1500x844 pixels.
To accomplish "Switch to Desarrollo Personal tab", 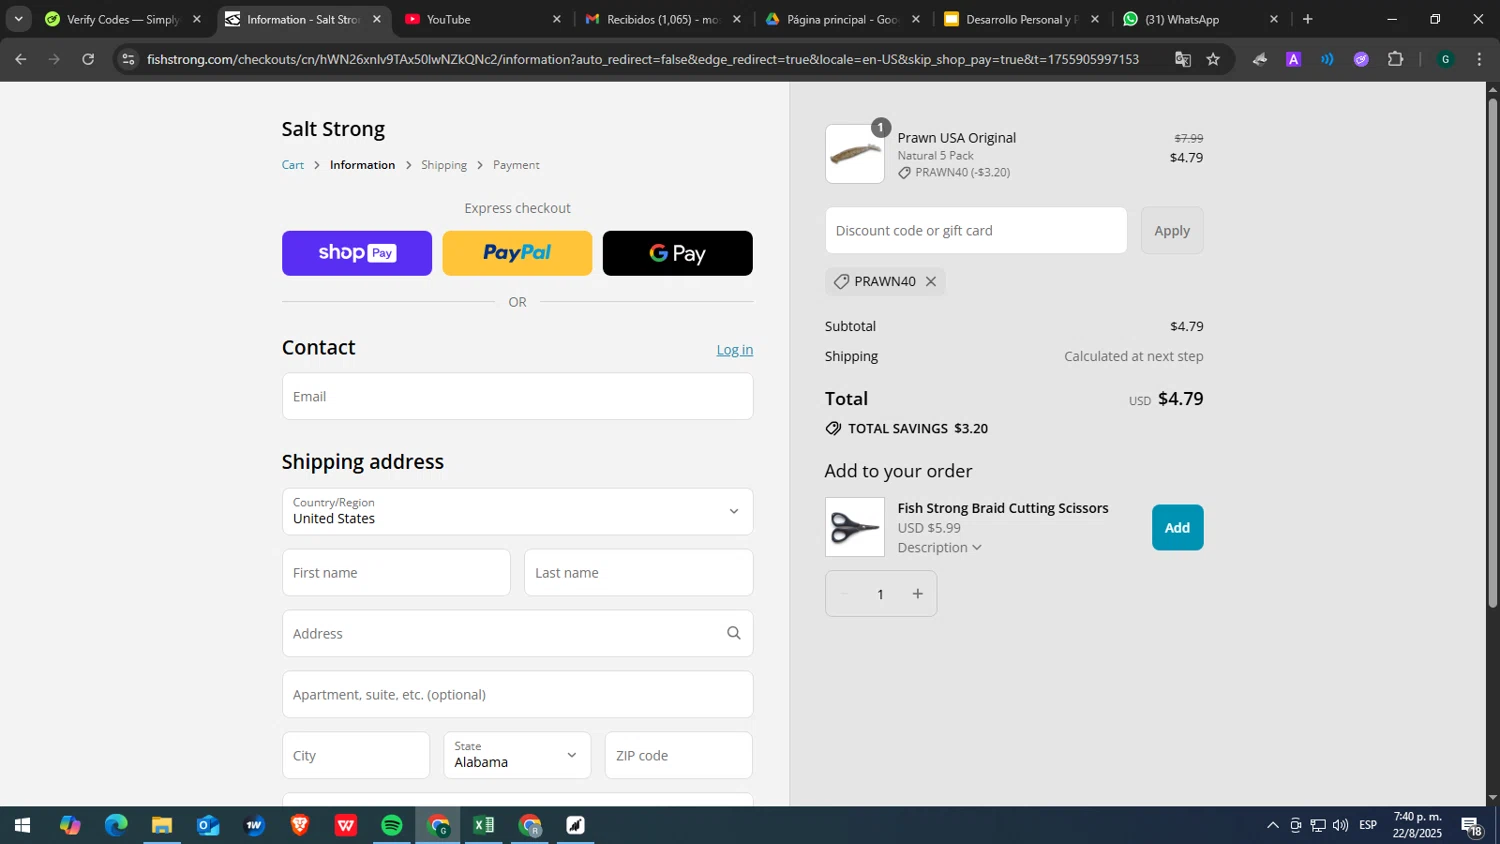I will click(x=1022, y=19).
